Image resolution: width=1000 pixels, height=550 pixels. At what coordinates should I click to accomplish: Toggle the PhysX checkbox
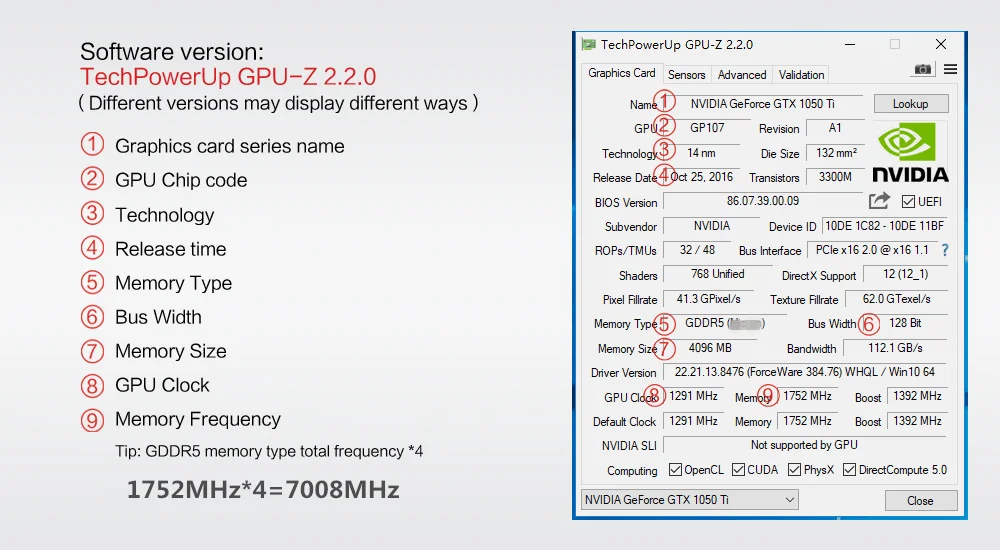click(794, 470)
